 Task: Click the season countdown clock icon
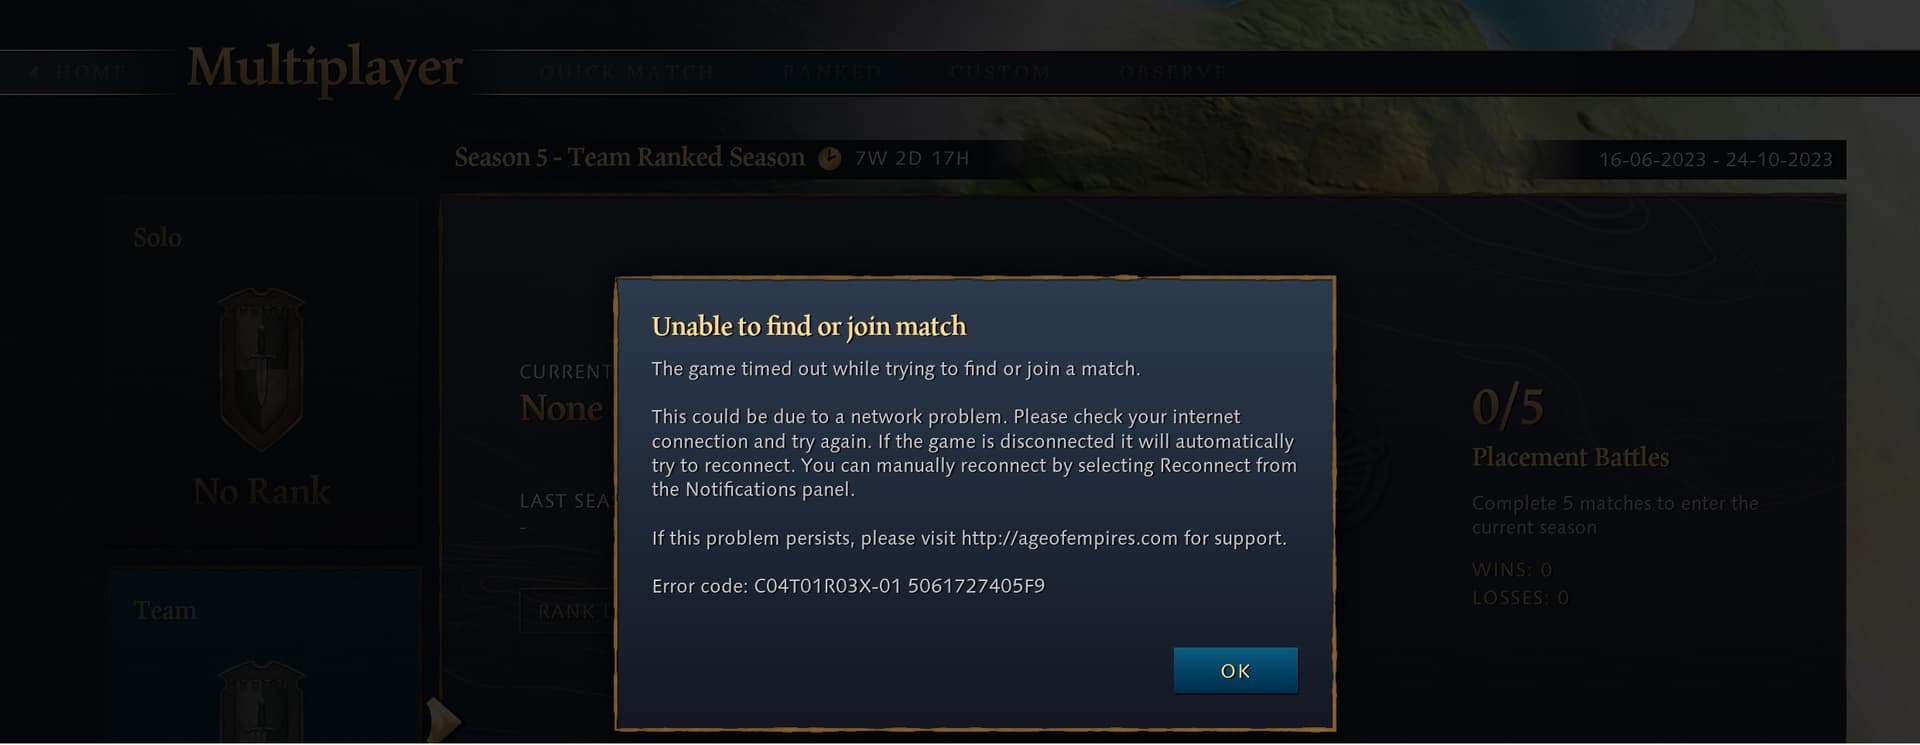(x=830, y=158)
